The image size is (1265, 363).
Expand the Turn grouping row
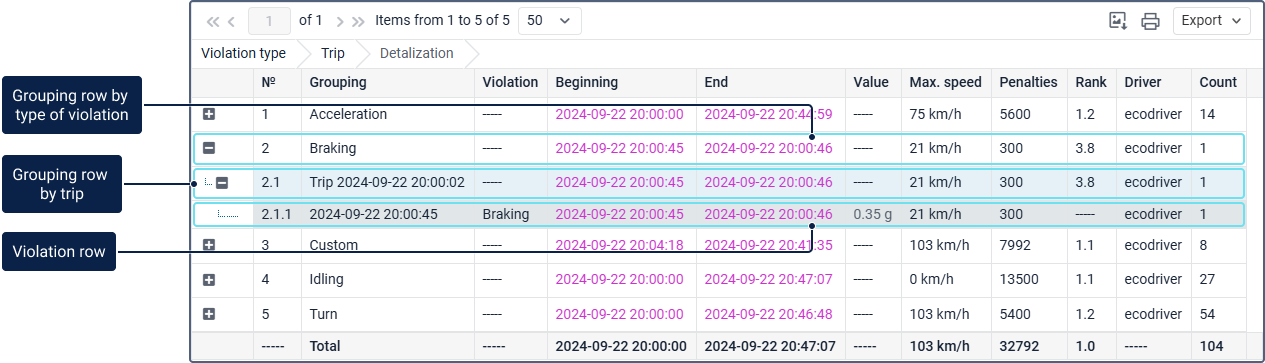click(209, 314)
